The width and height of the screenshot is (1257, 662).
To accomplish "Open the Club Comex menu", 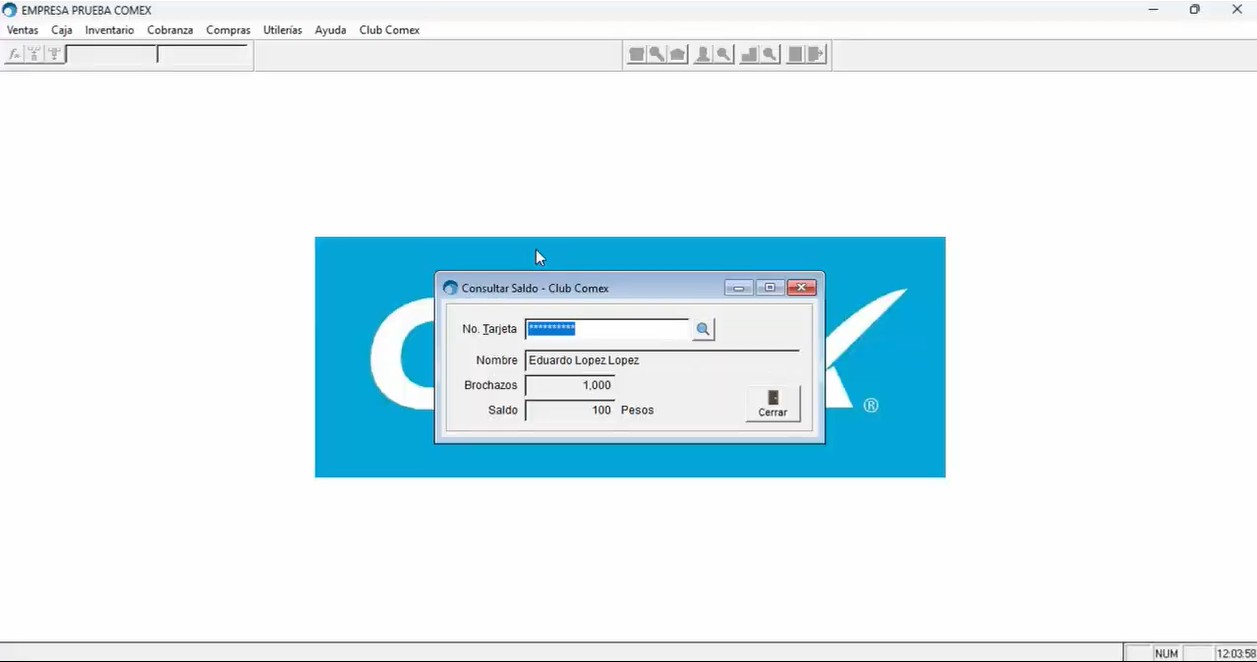I will [x=389, y=30].
